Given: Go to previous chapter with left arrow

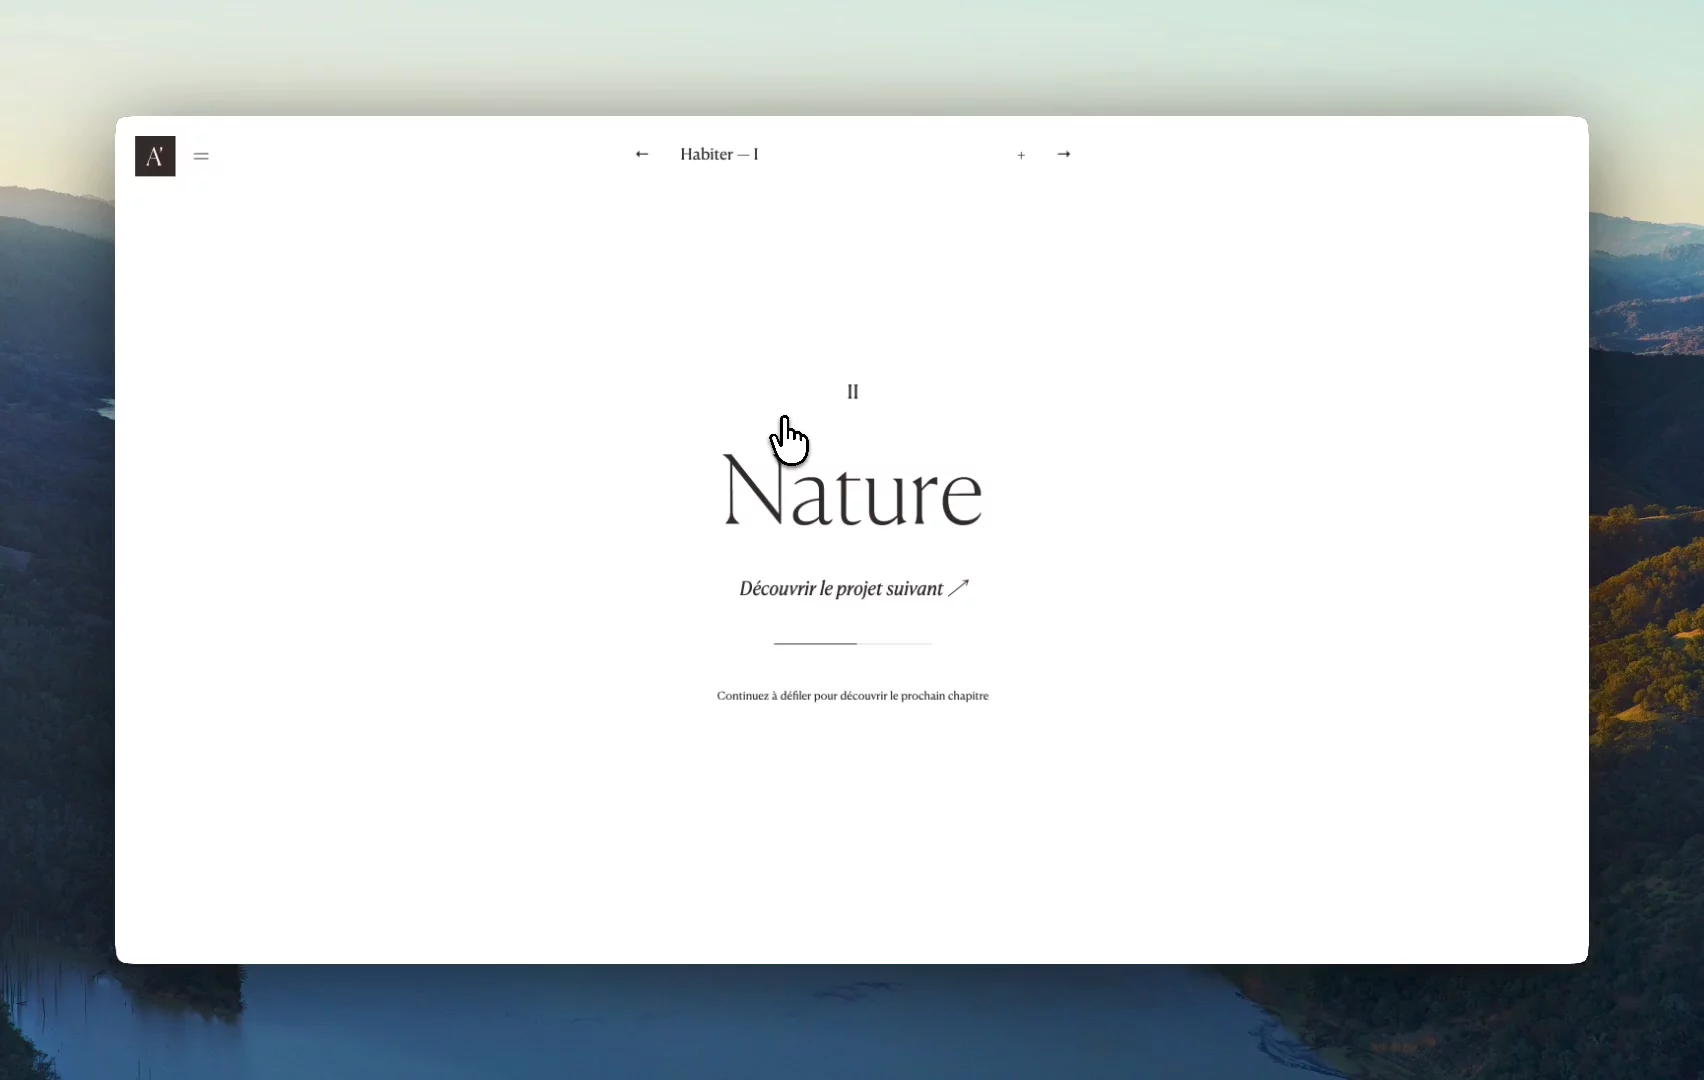Looking at the screenshot, I should pos(642,154).
